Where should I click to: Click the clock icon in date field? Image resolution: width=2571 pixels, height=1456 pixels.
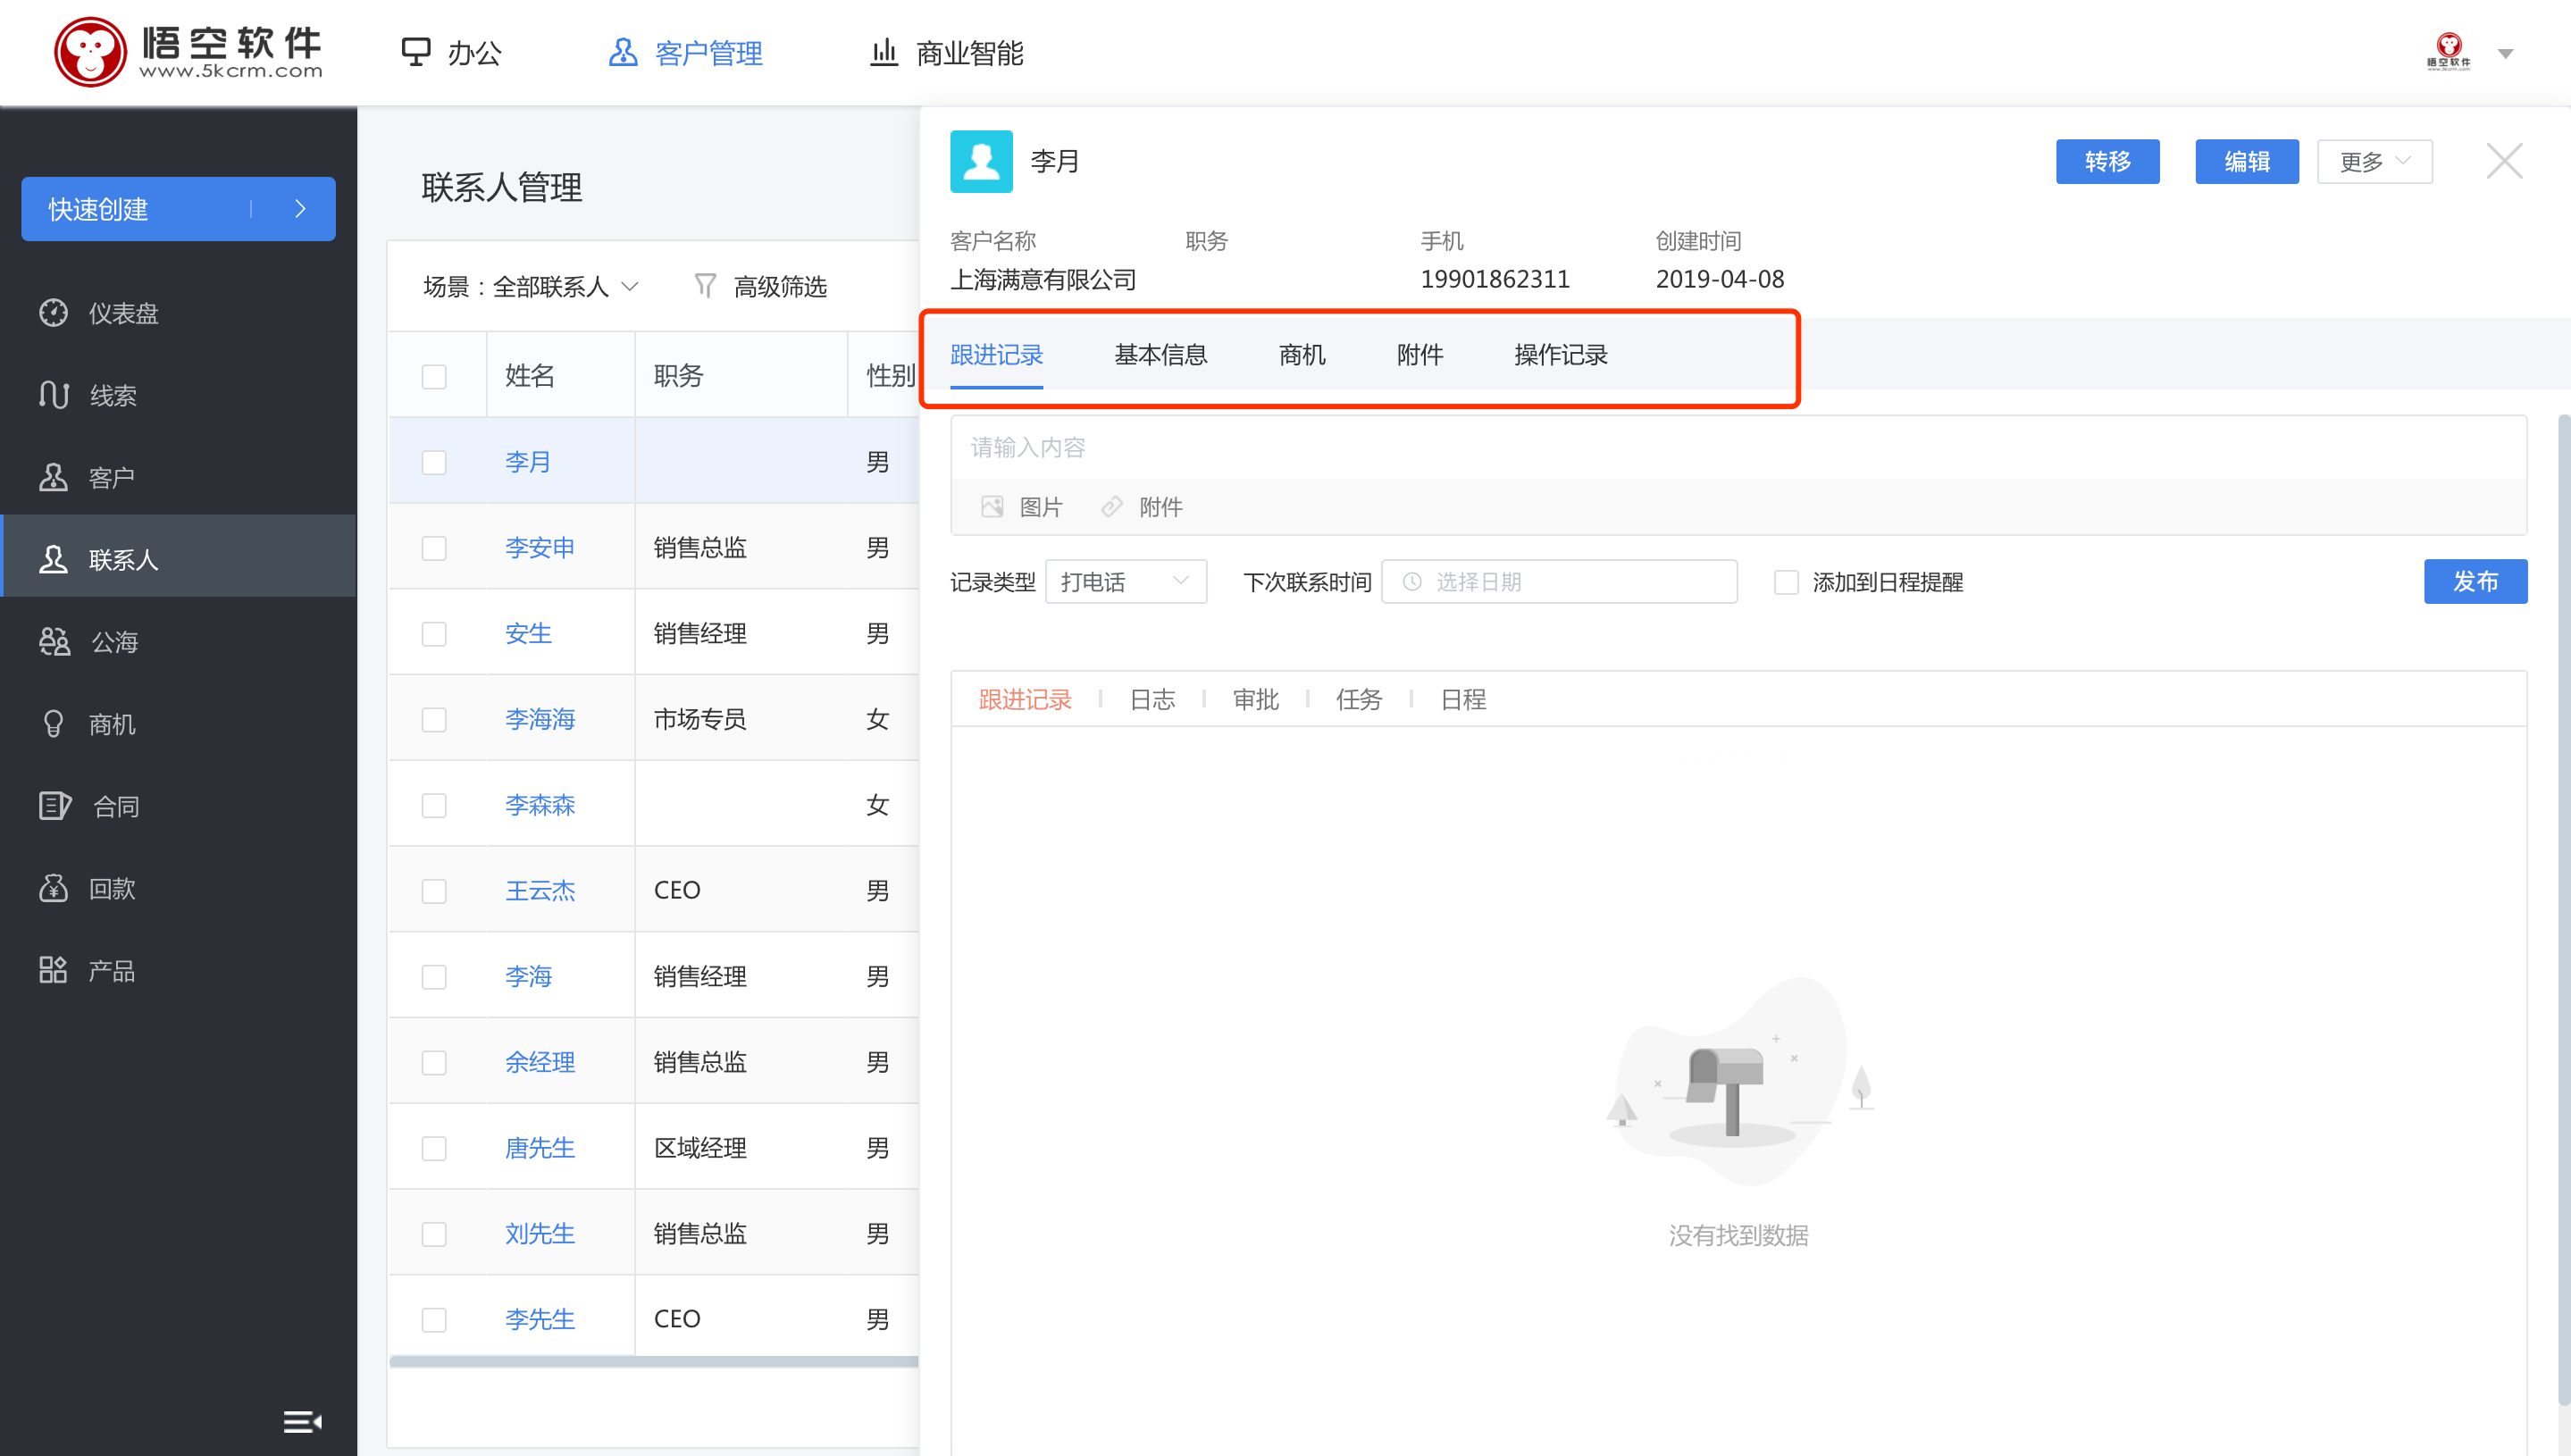click(1411, 582)
